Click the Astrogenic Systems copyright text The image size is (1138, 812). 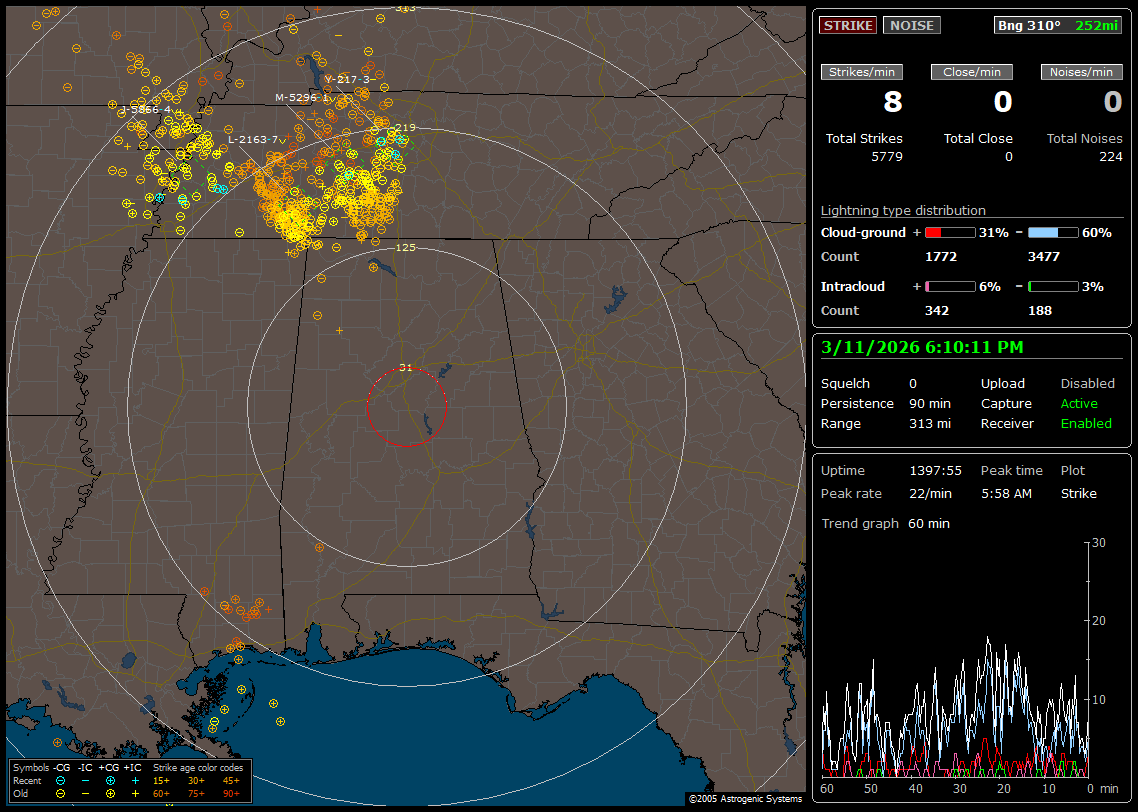[x=744, y=799]
